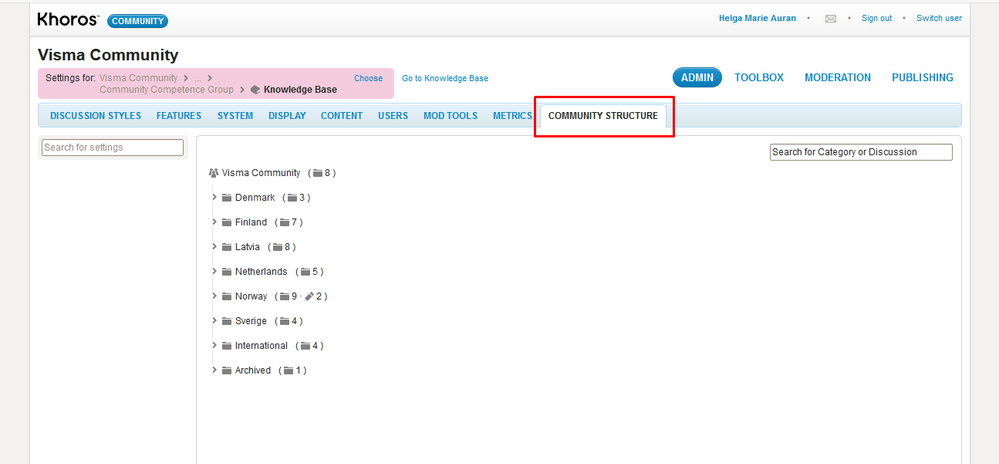999x464 pixels.
Task: Click the Khoros logo
Action: [68, 20]
